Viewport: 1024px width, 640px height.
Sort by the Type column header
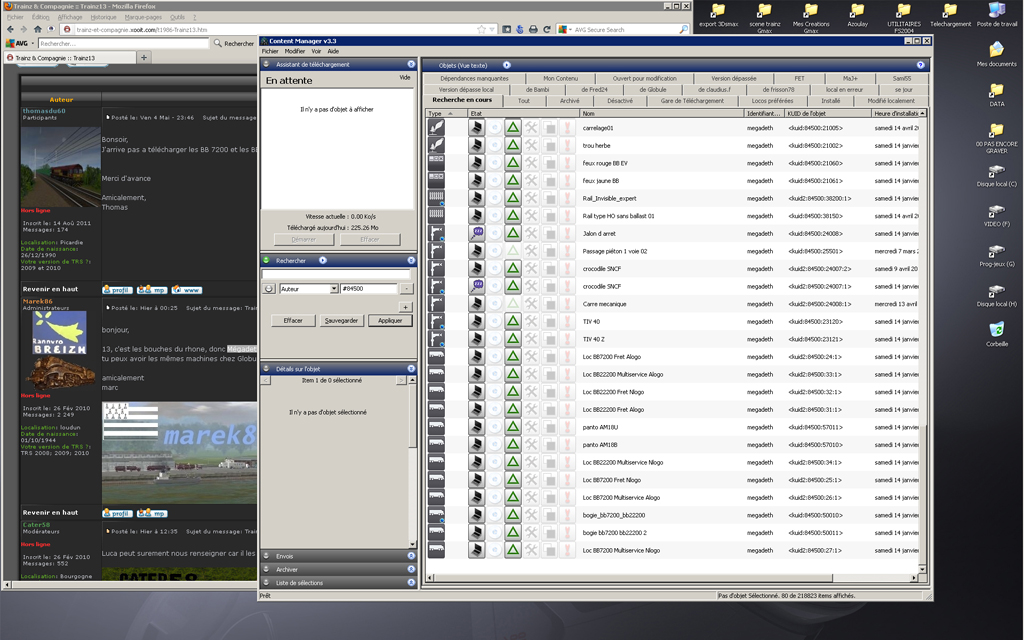[447, 114]
